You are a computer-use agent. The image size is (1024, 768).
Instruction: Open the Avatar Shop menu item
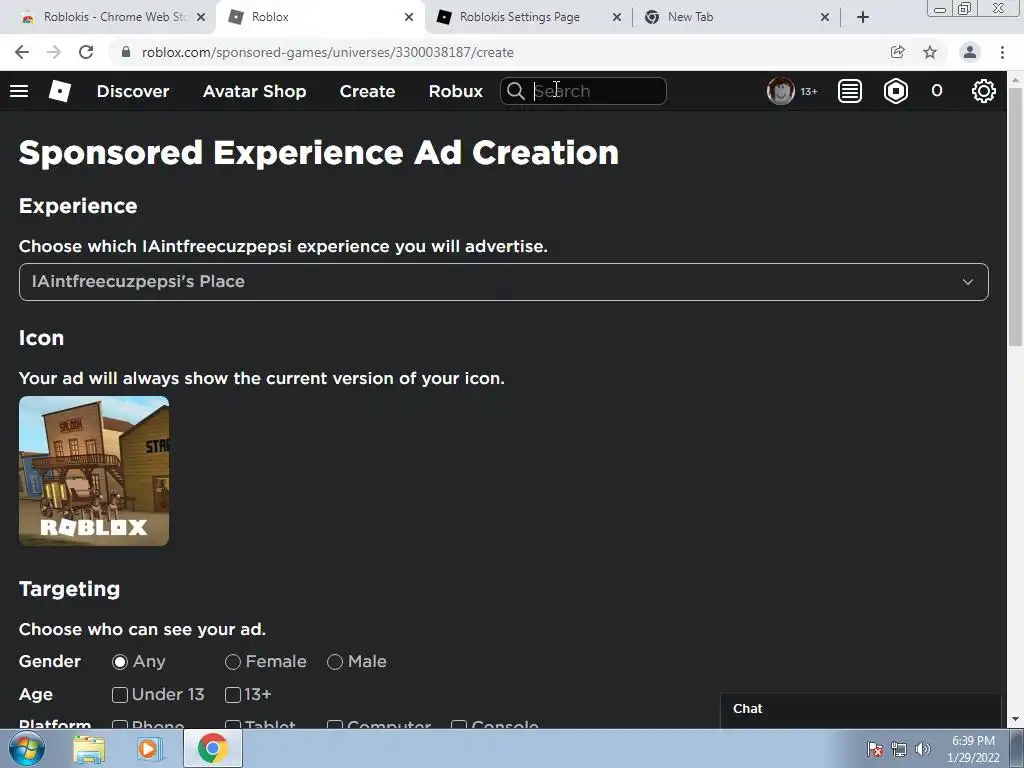click(x=255, y=91)
